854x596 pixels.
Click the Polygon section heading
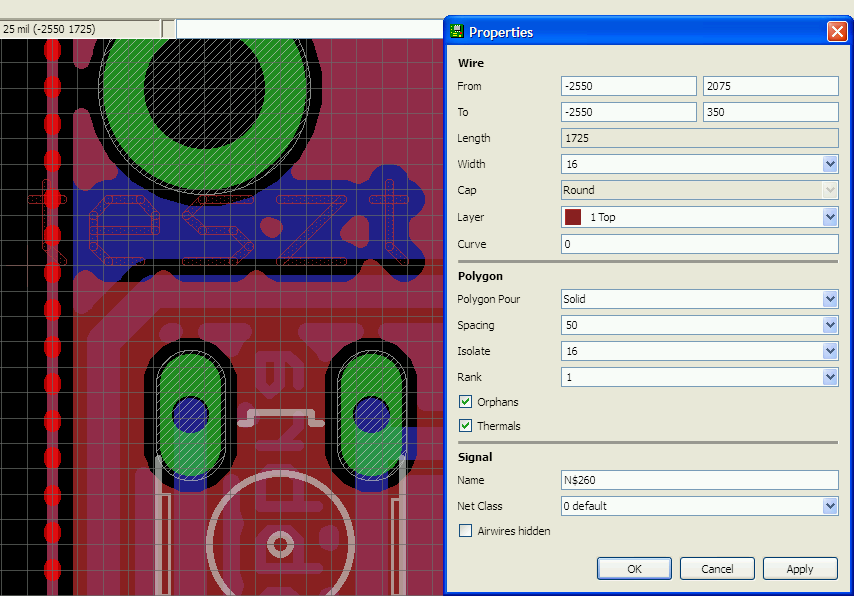pos(480,276)
